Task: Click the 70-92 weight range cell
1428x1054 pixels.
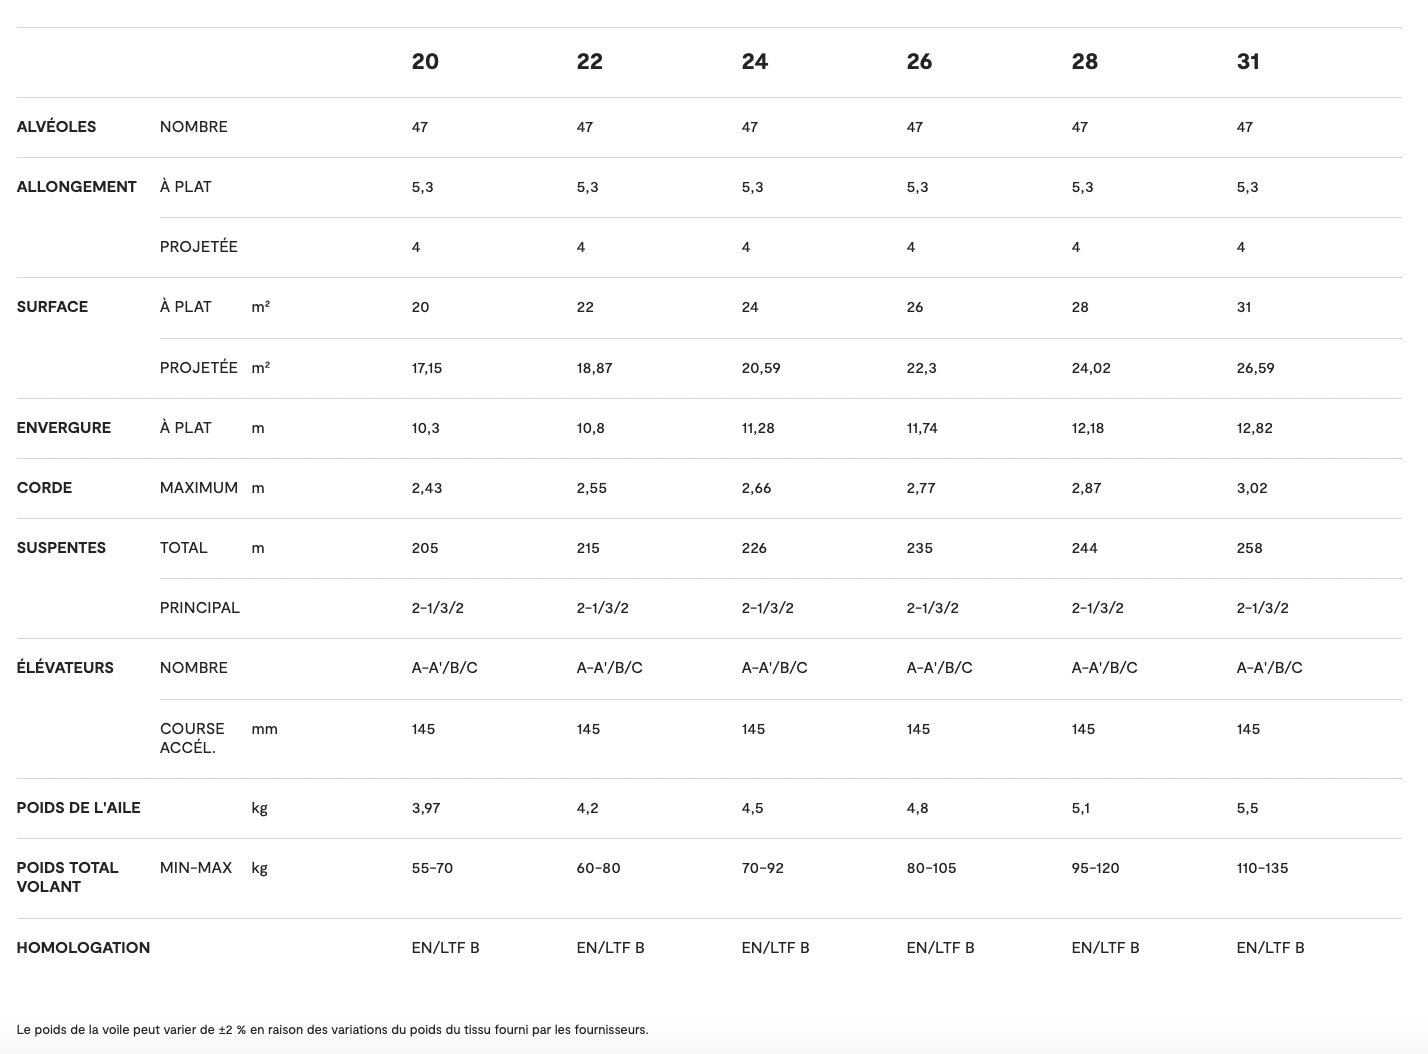Action: (x=763, y=868)
